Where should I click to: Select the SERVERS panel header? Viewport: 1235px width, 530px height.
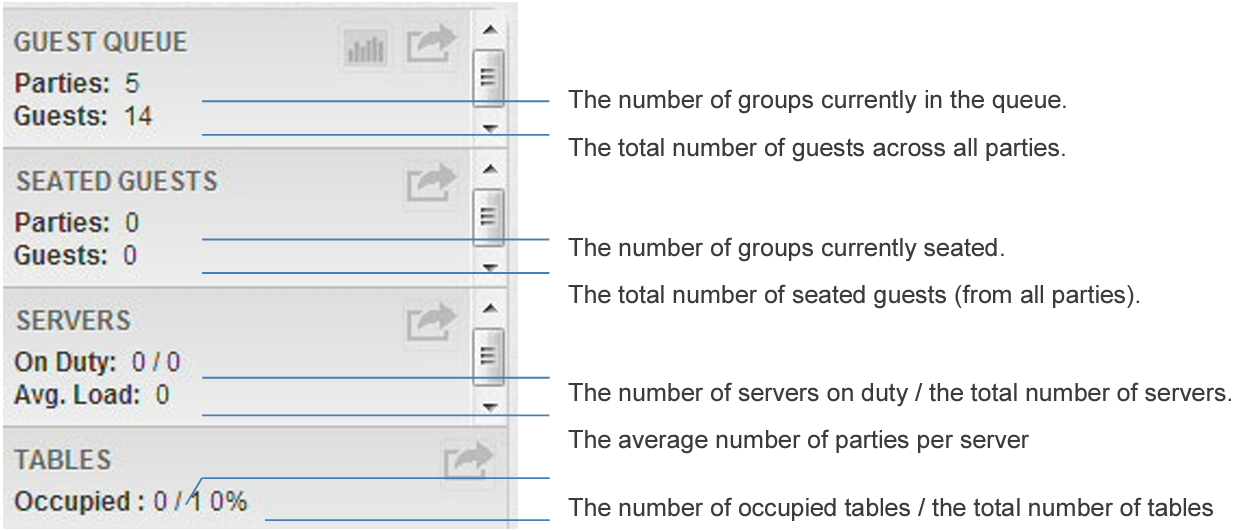pyautogui.click(x=73, y=320)
